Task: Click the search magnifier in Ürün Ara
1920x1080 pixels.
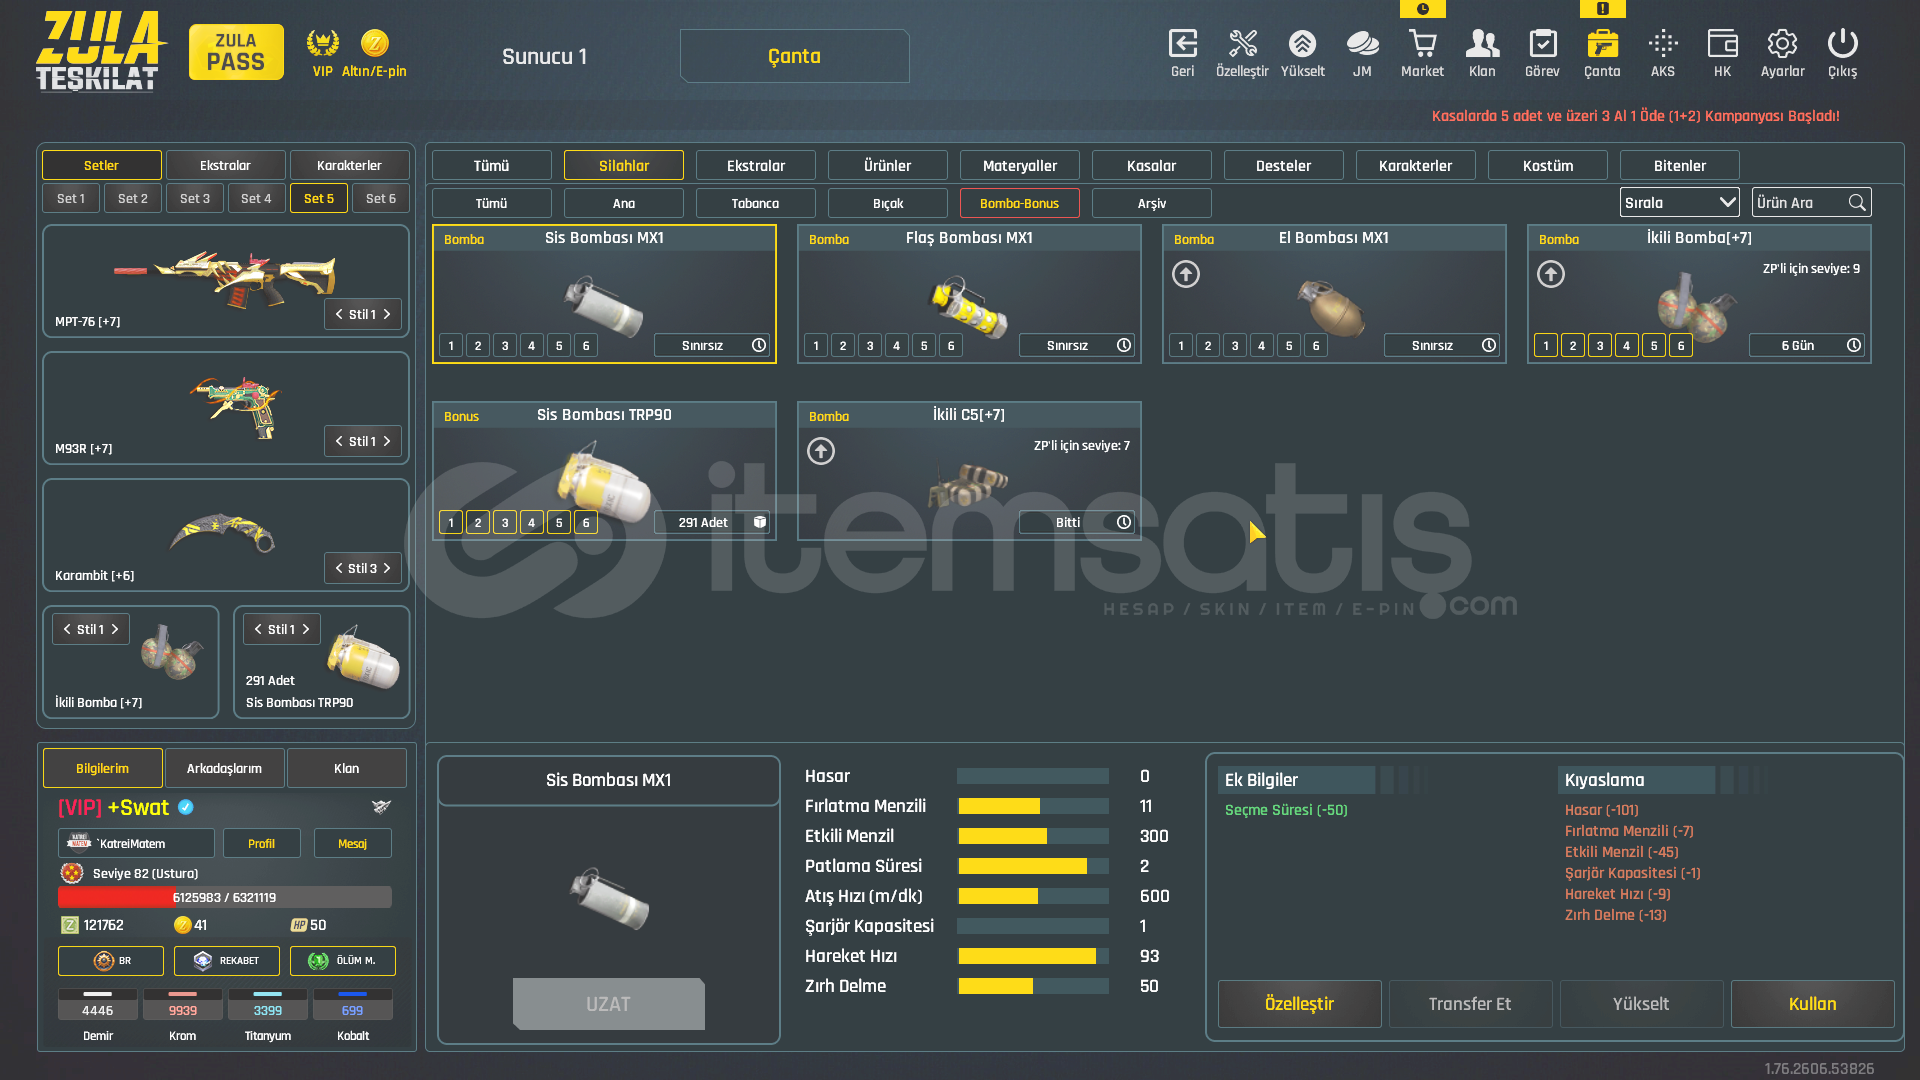Action: click(x=1857, y=203)
